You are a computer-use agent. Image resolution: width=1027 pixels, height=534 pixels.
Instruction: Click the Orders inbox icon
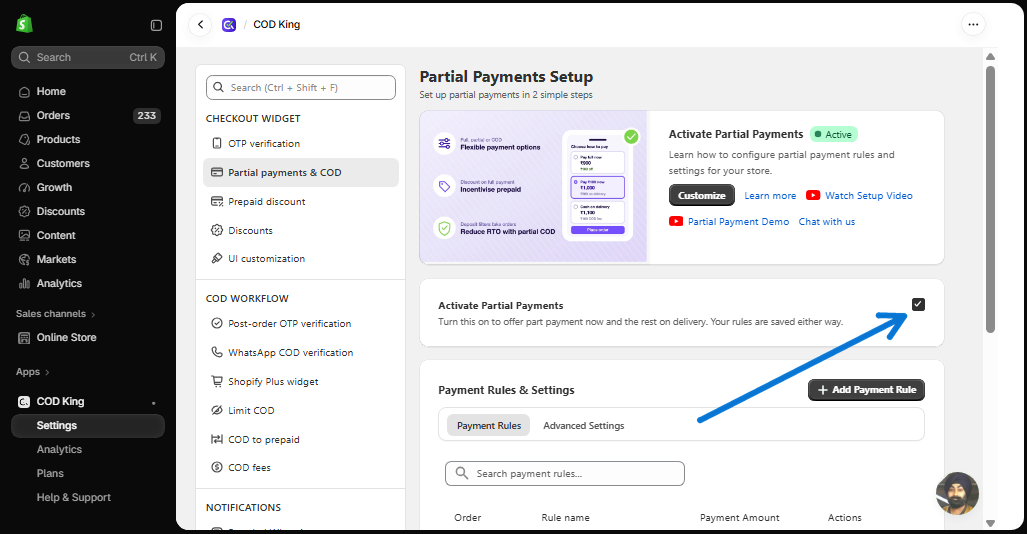click(x=24, y=116)
